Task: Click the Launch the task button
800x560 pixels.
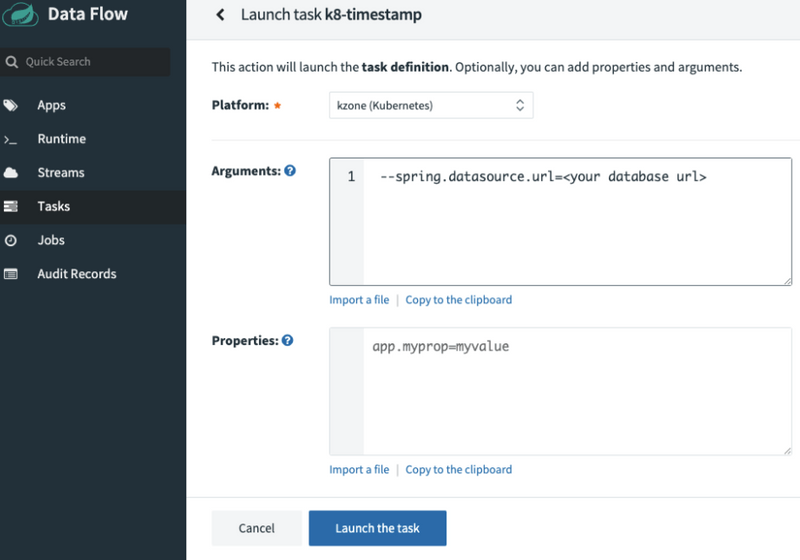Action: [378, 528]
